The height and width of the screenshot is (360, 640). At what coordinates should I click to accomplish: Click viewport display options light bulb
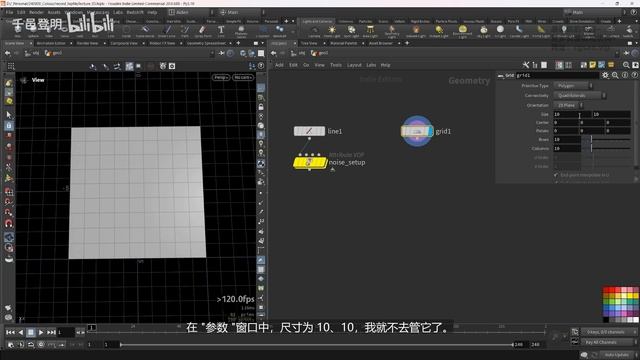261,144
